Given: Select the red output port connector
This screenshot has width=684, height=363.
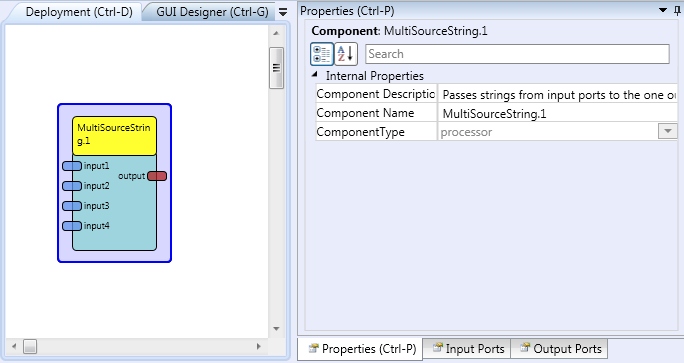Looking at the screenshot, I should pos(157,176).
